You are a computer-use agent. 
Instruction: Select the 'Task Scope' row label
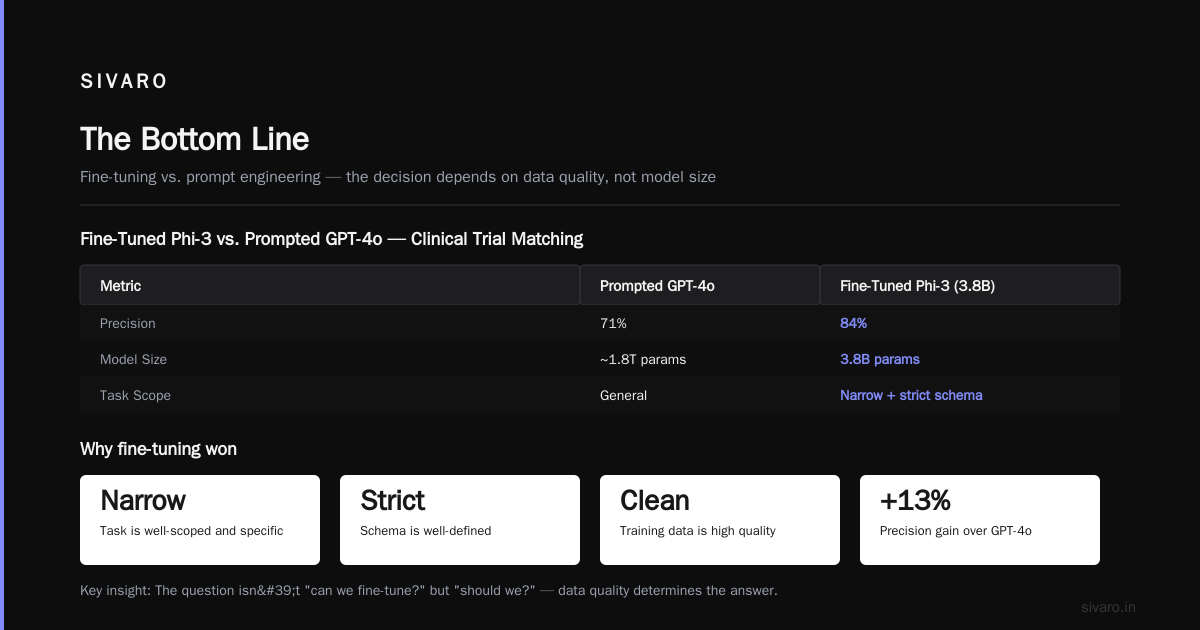(x=135, y=396)
